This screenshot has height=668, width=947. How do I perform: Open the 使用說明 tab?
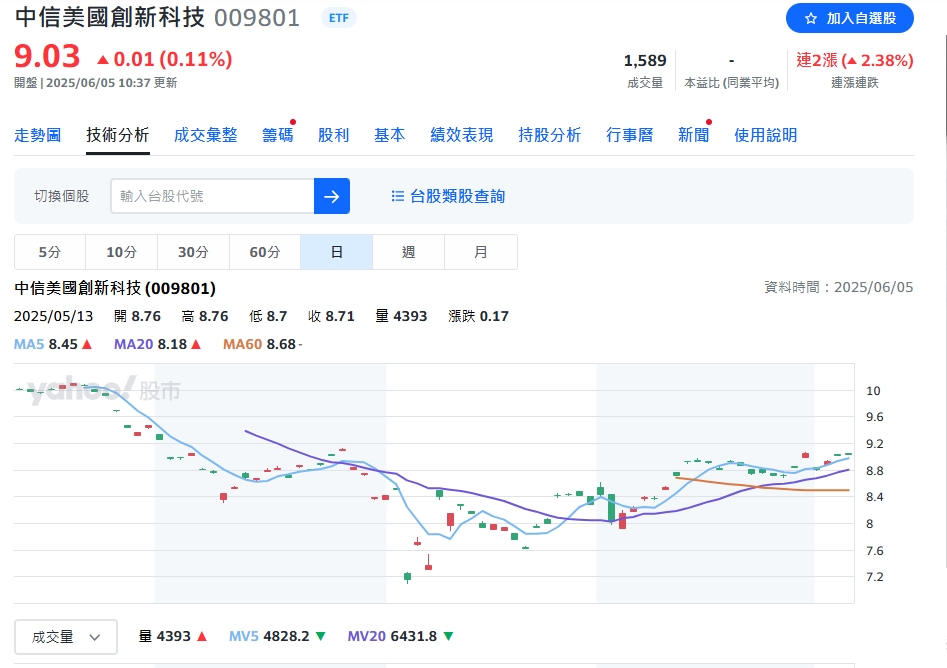tap(765, 135)
